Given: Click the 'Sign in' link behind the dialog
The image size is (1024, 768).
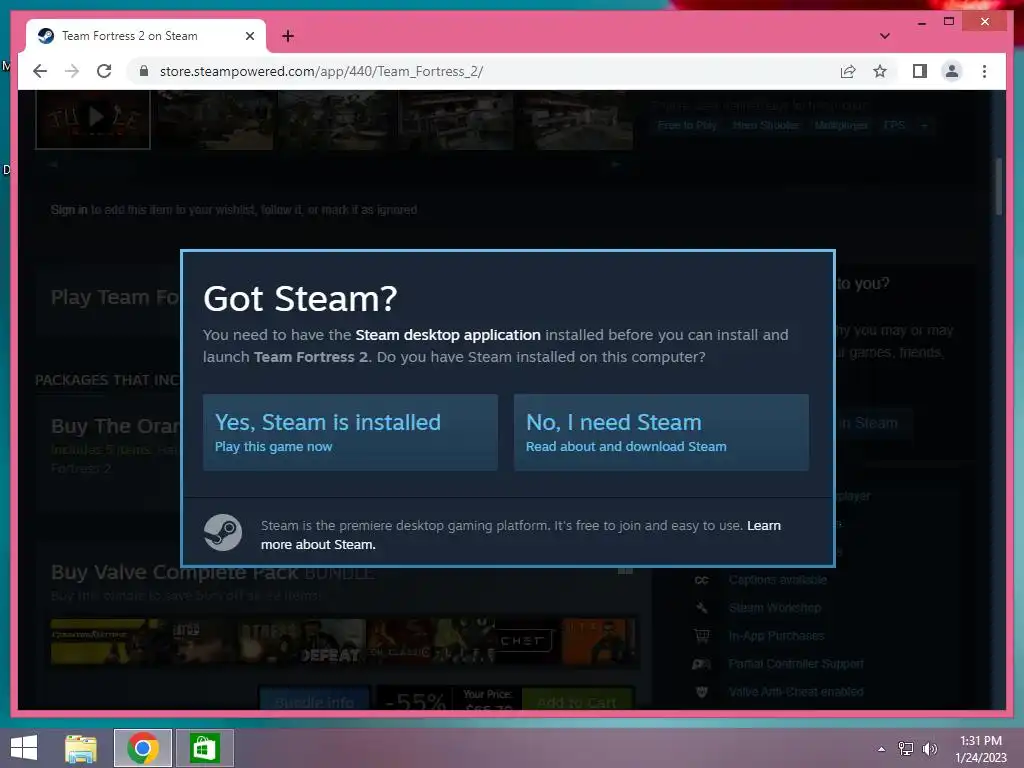Looking at the screenshot, I should pyautogui.click(x=69, y=210).
